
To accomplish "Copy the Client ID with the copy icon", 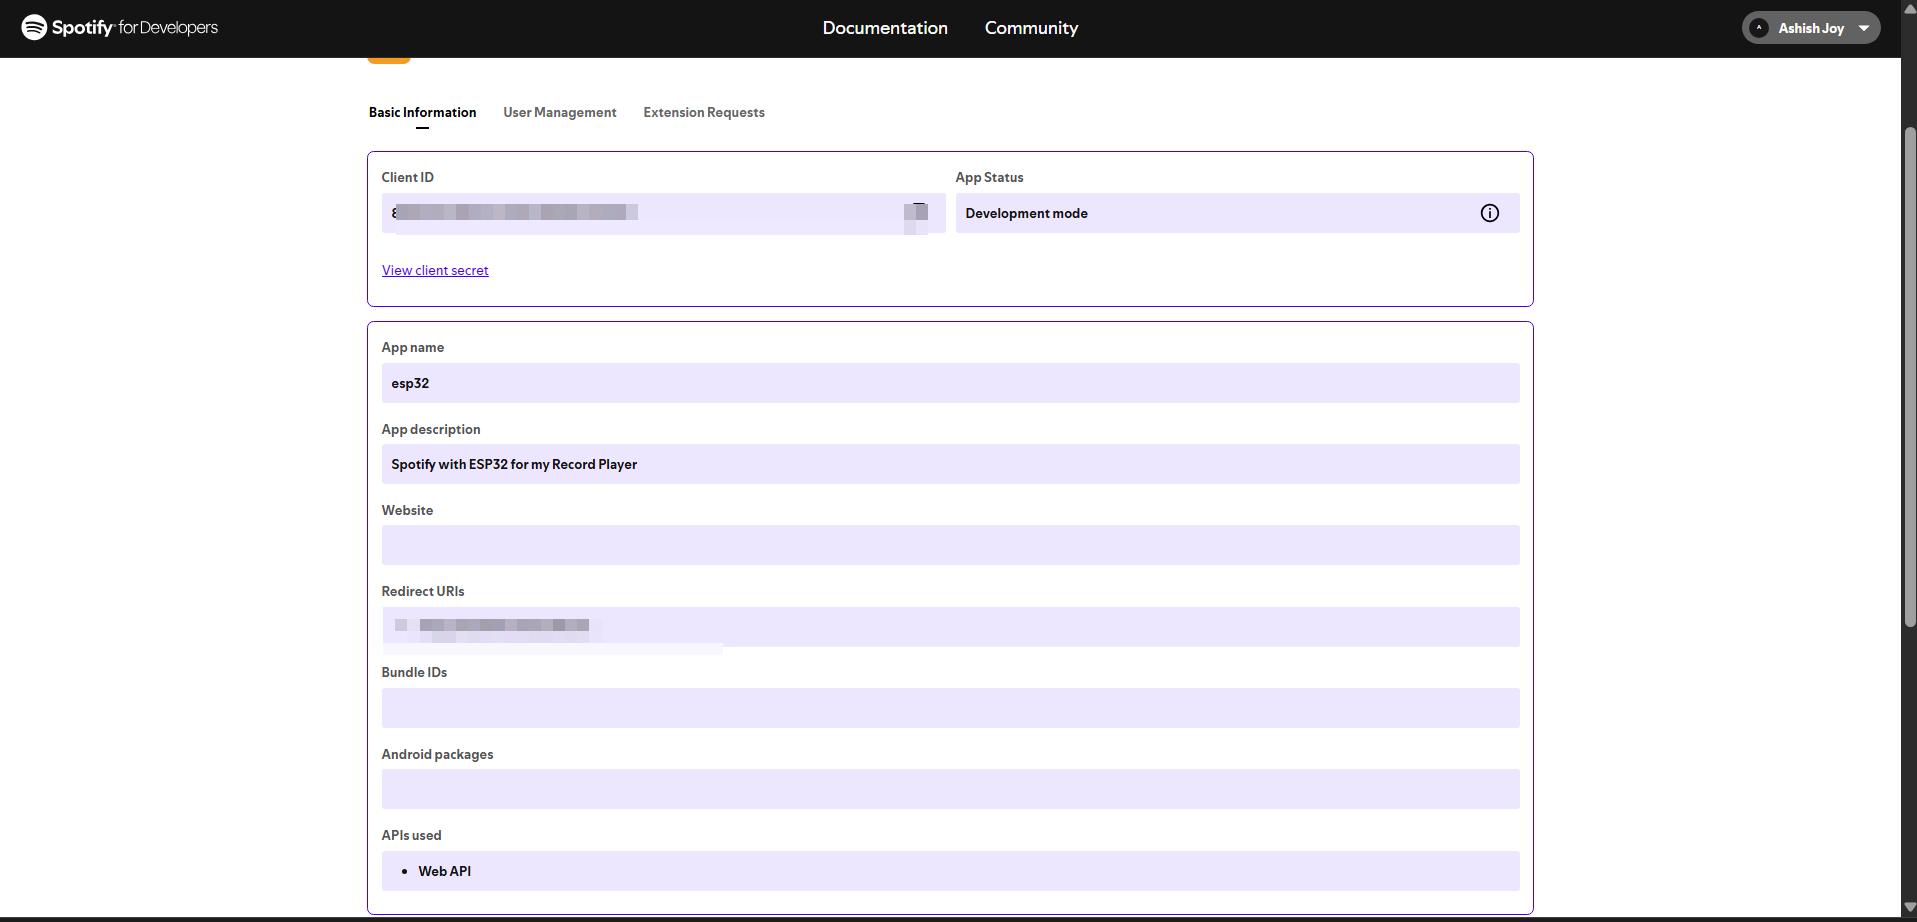I will [917, 213].
